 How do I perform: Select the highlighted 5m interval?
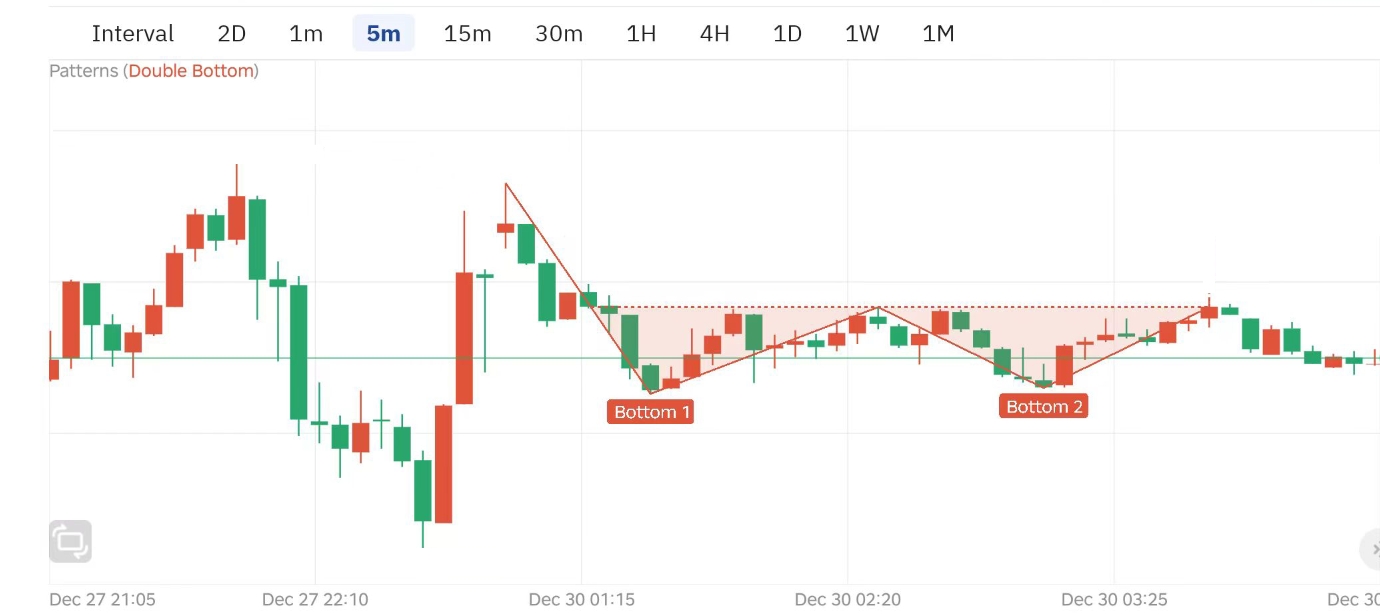click(x=383, y=34)
